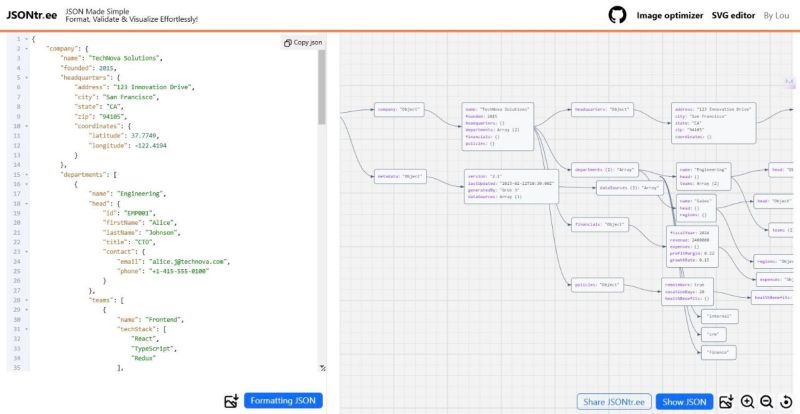Select the "crm" graph node

pos(714,335)
